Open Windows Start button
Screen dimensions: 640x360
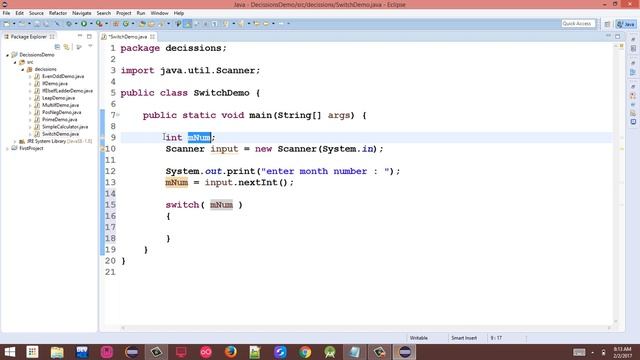[9, 352]
